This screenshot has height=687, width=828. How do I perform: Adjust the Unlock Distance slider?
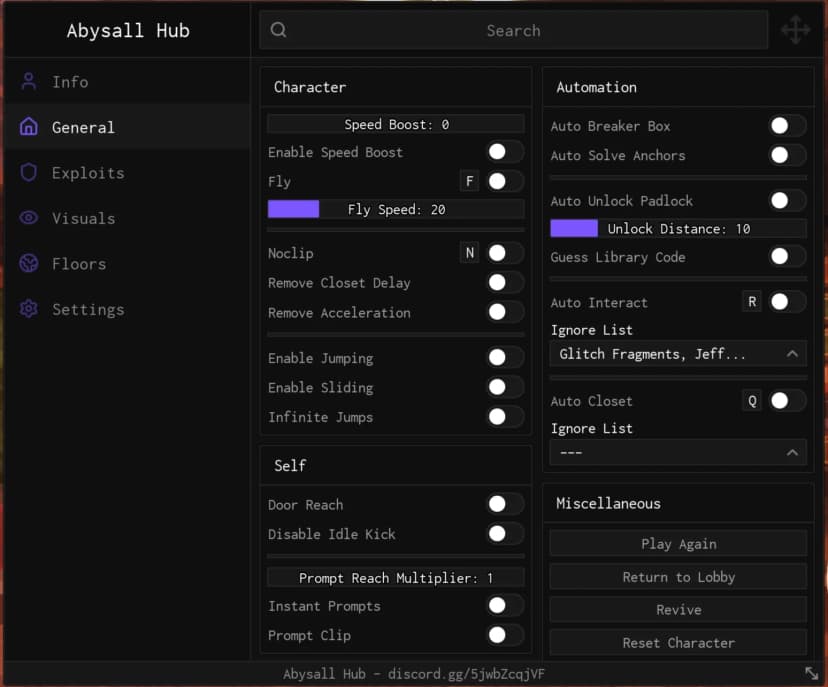point(678,229)
